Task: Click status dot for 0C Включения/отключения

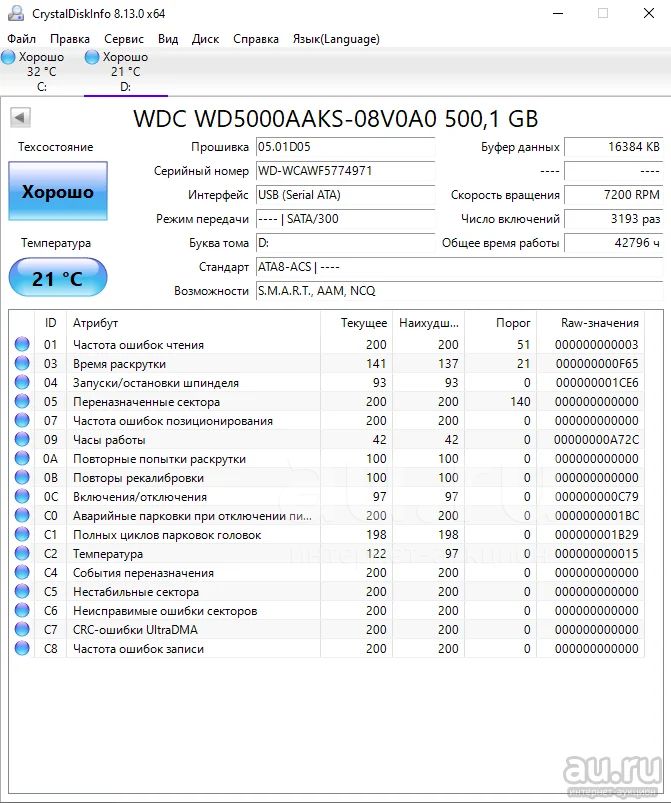Action: [22, 496]
